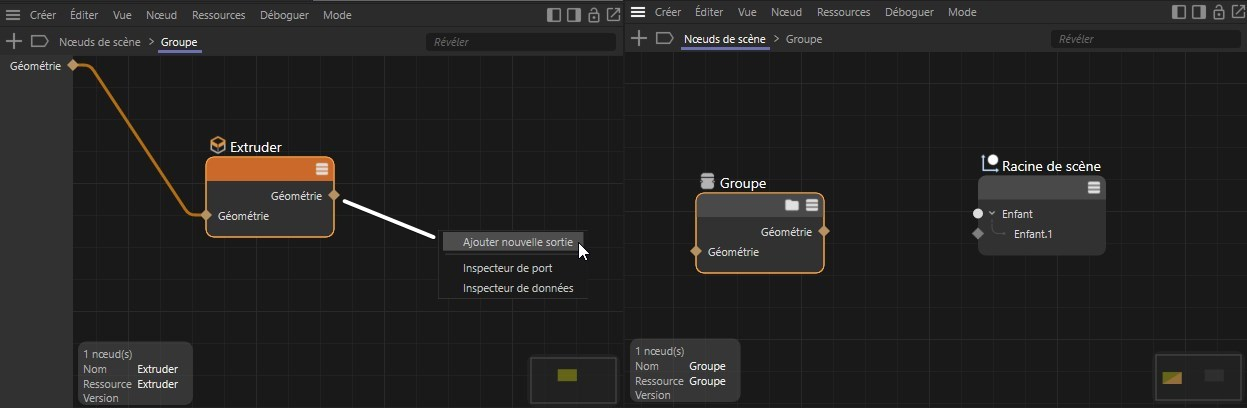This screenshot has height=408, width=1247.
Task: Click the Révéler search field in left editor
Action: pyautogui.click(x=520, y=42)
